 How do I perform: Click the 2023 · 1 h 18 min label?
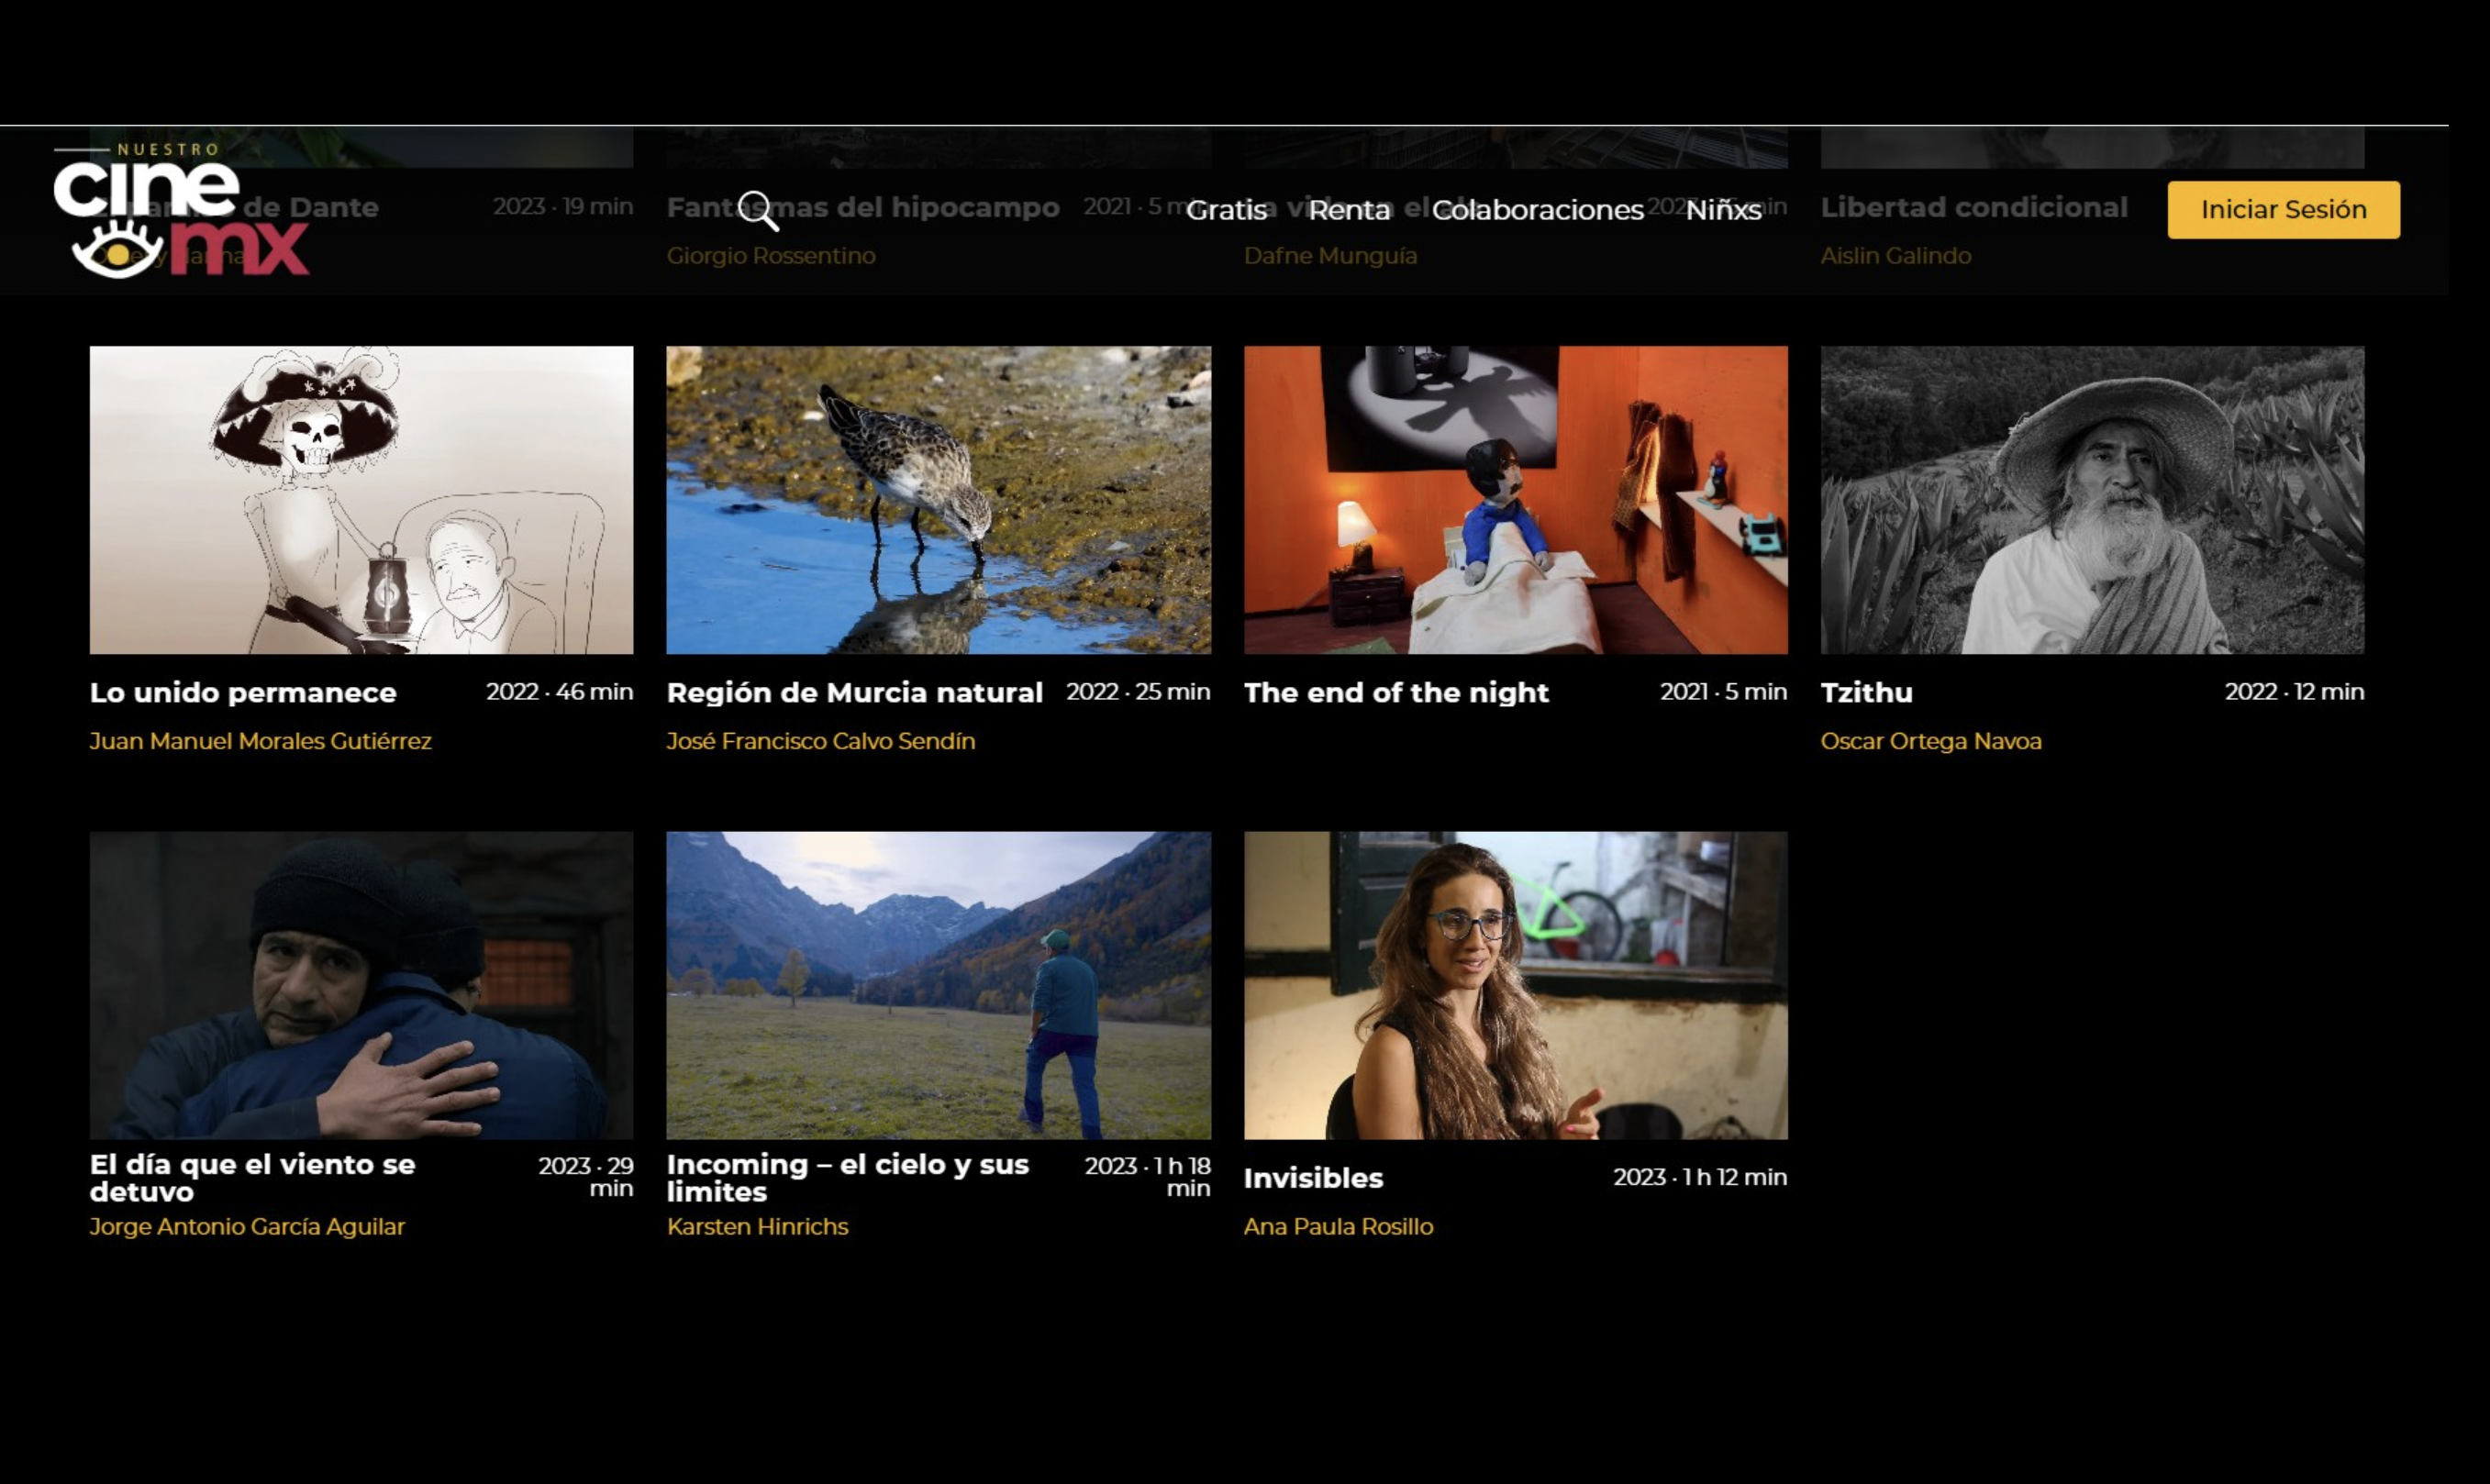tap(1148, 1177)
